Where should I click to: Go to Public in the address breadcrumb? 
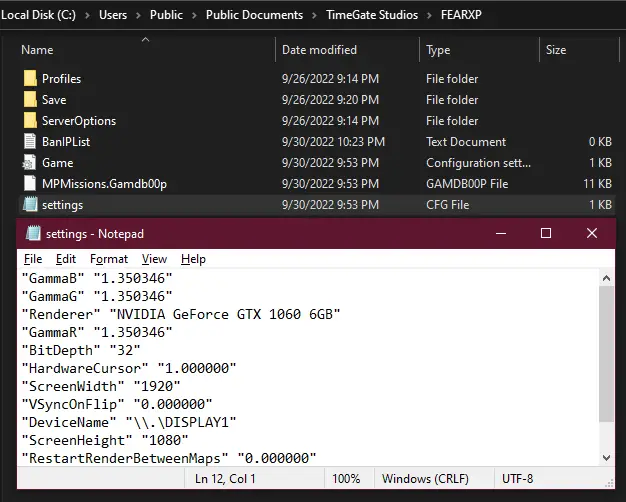click(166, 15)
